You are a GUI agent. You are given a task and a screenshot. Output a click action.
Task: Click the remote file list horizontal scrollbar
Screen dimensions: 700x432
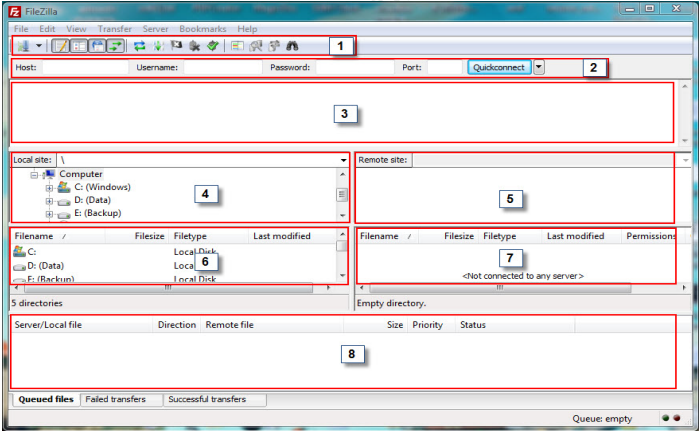click(x=500, y=288)
